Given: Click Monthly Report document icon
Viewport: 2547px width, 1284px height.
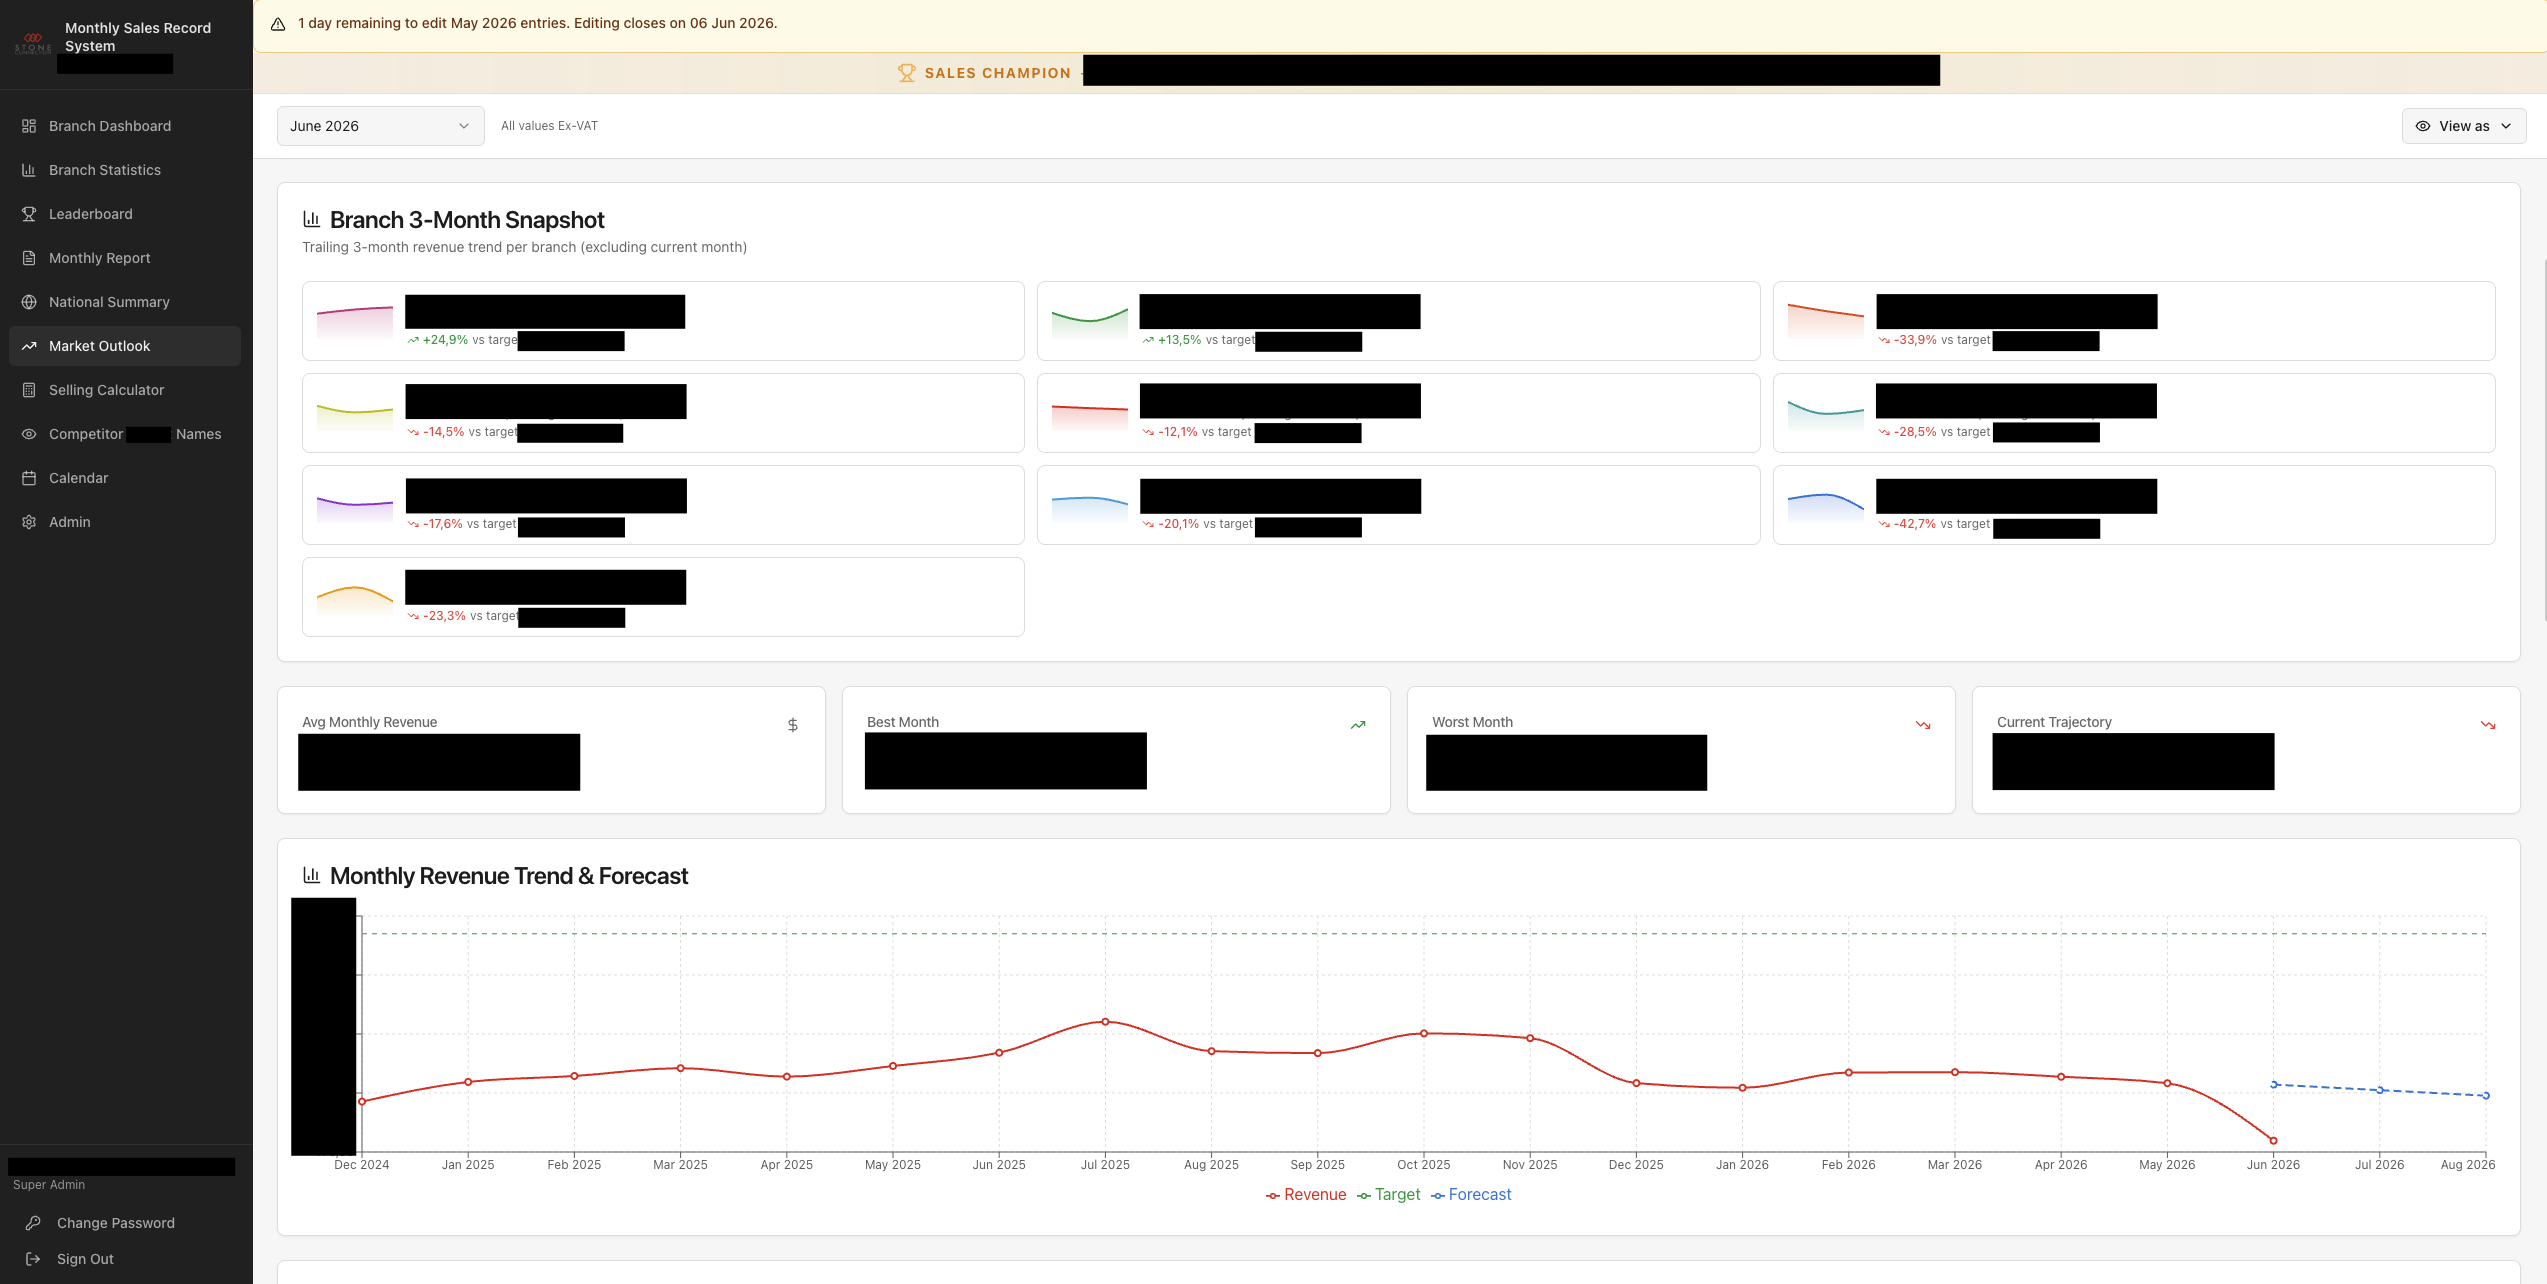Looking at the screenshot, I should 29,258.
